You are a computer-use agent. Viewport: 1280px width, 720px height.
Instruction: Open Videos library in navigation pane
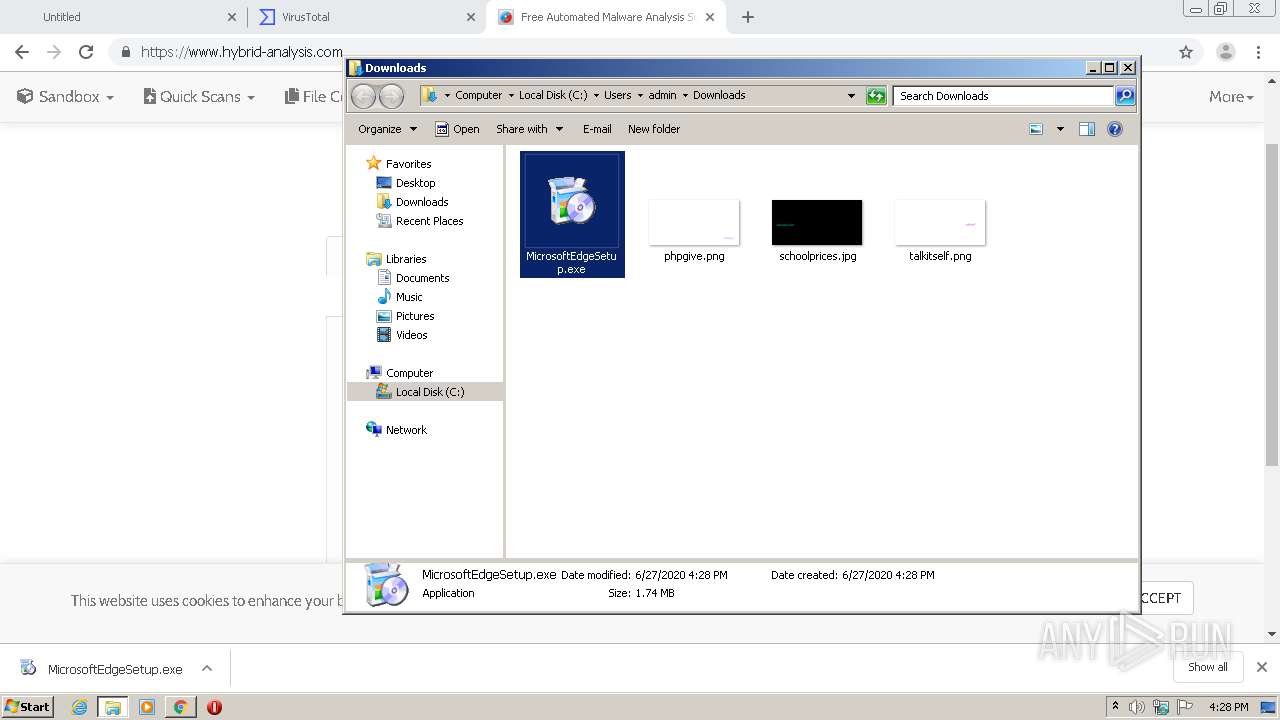tap(402, 335)
